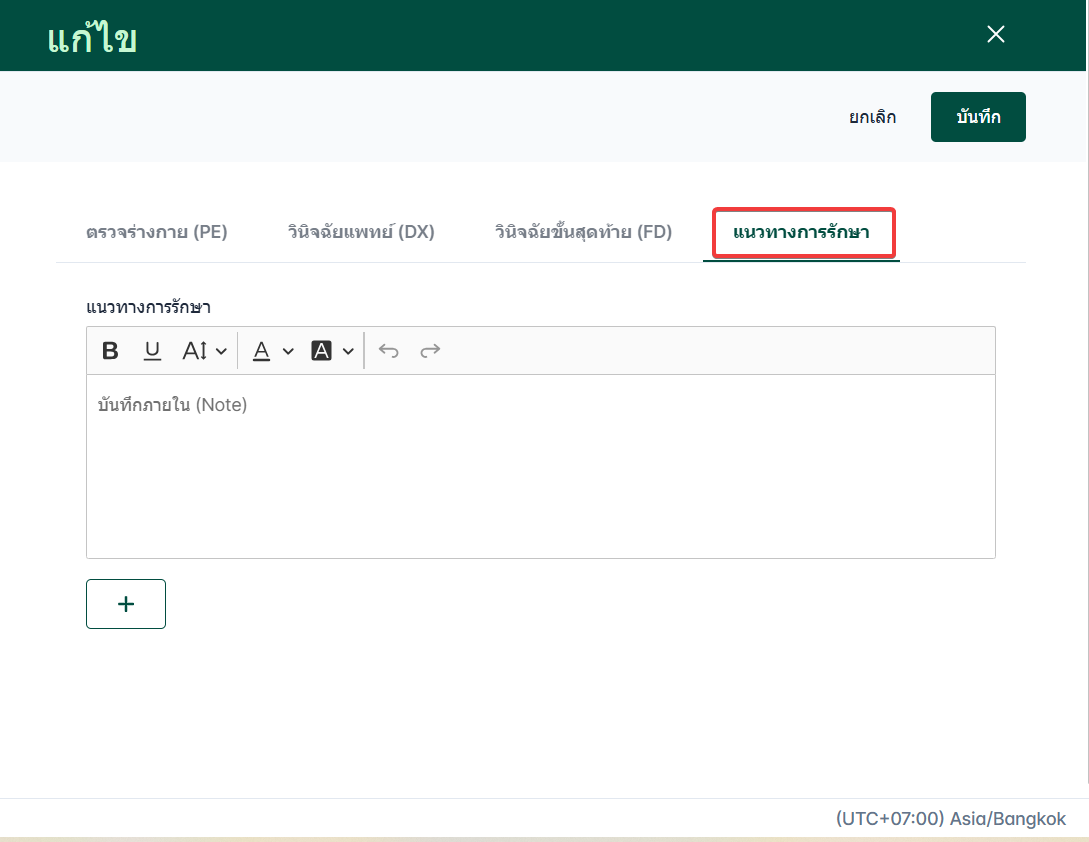
Task: Expand the font size dropdown chevron
Action: (x=221, y=352)
